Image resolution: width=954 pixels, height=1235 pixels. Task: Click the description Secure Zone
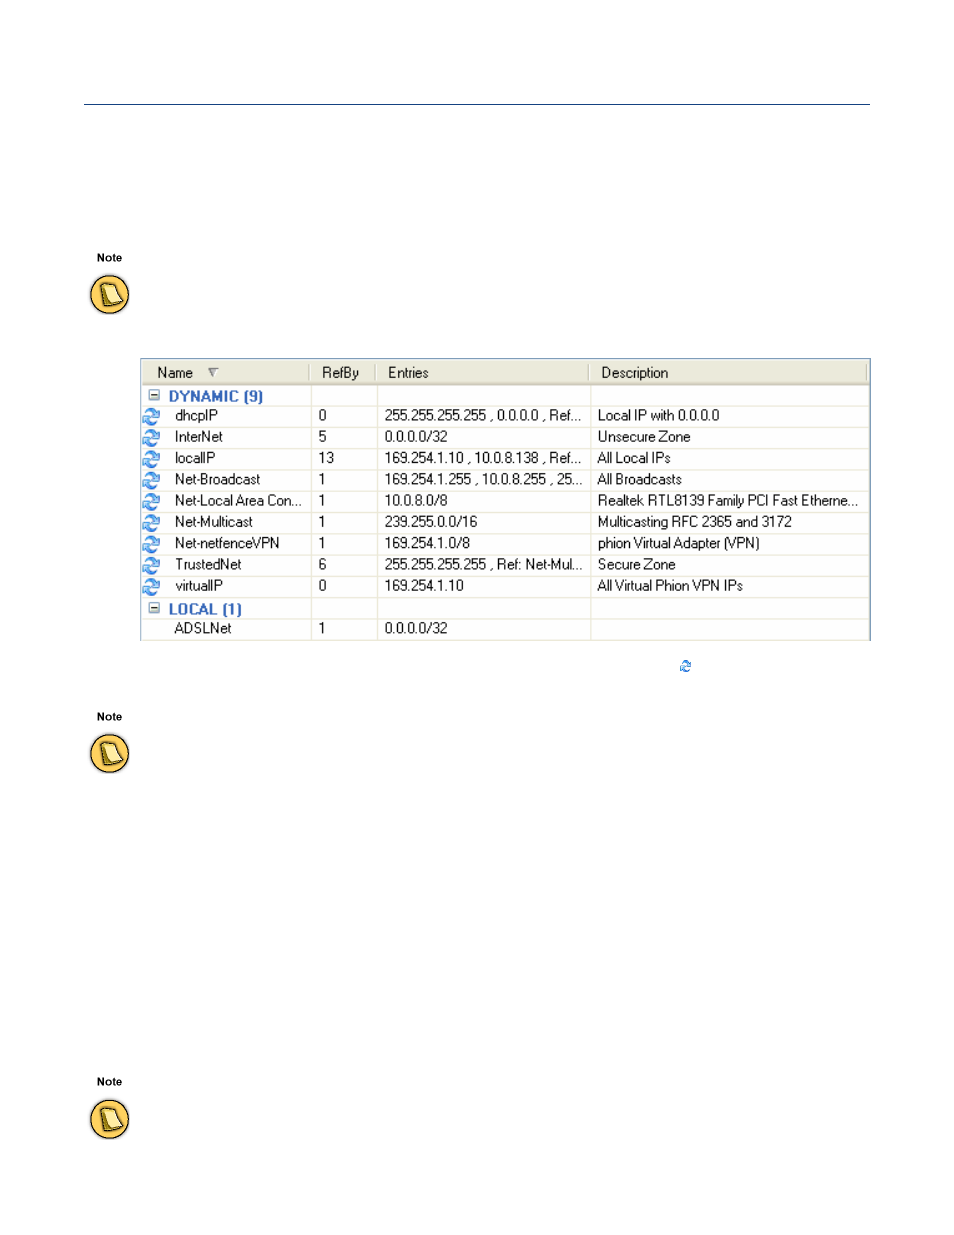[x=637, y=565]
